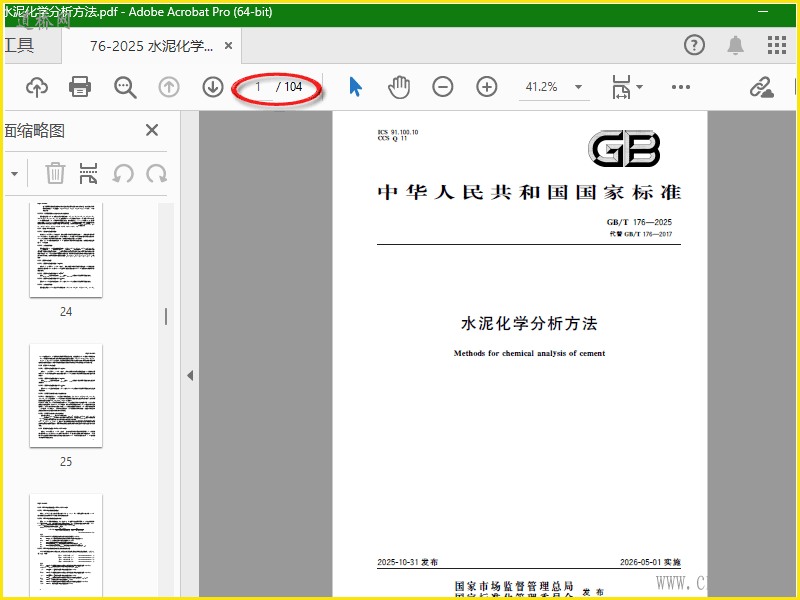Go to previous page with up arrow

pos(169,87)
